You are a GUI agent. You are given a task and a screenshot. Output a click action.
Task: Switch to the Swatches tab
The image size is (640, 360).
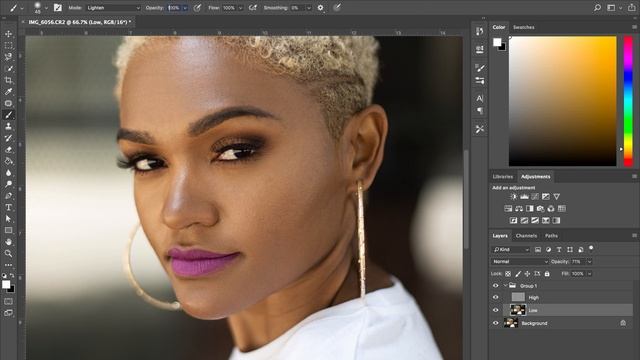[x=524, y=27]
